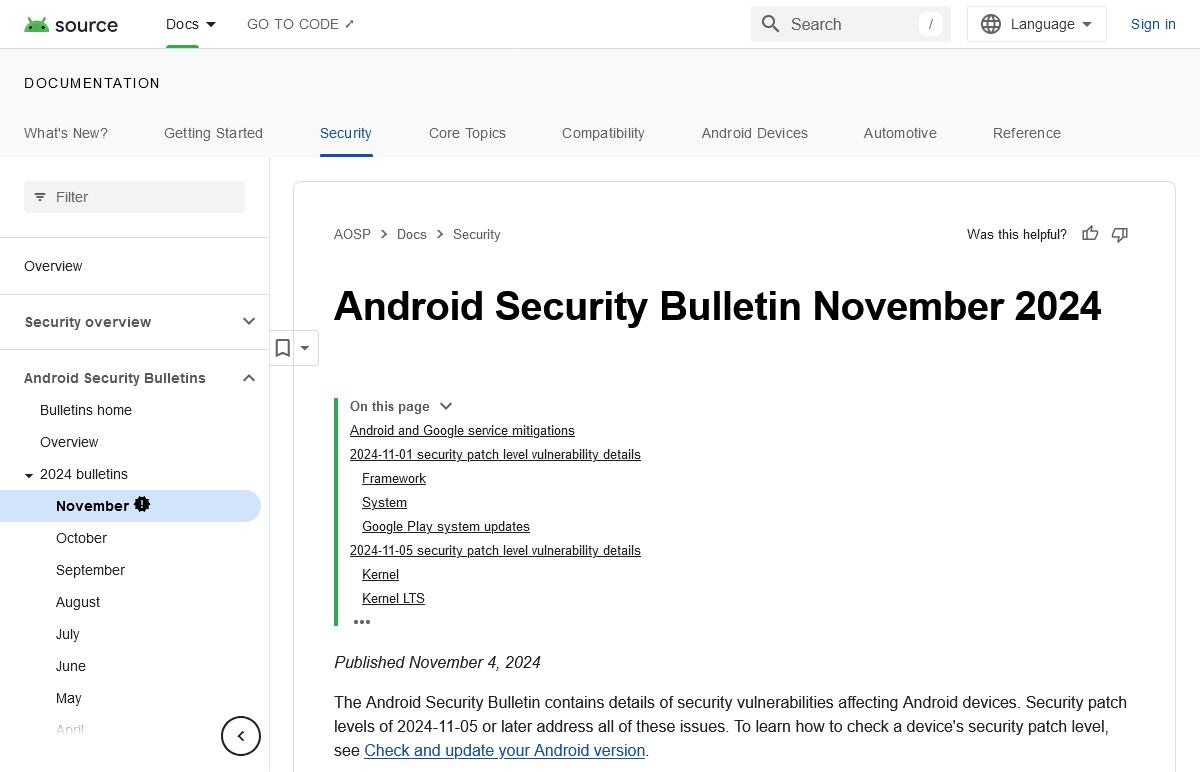
Task: Click the Android Source logo
Action: pos(71,24)
